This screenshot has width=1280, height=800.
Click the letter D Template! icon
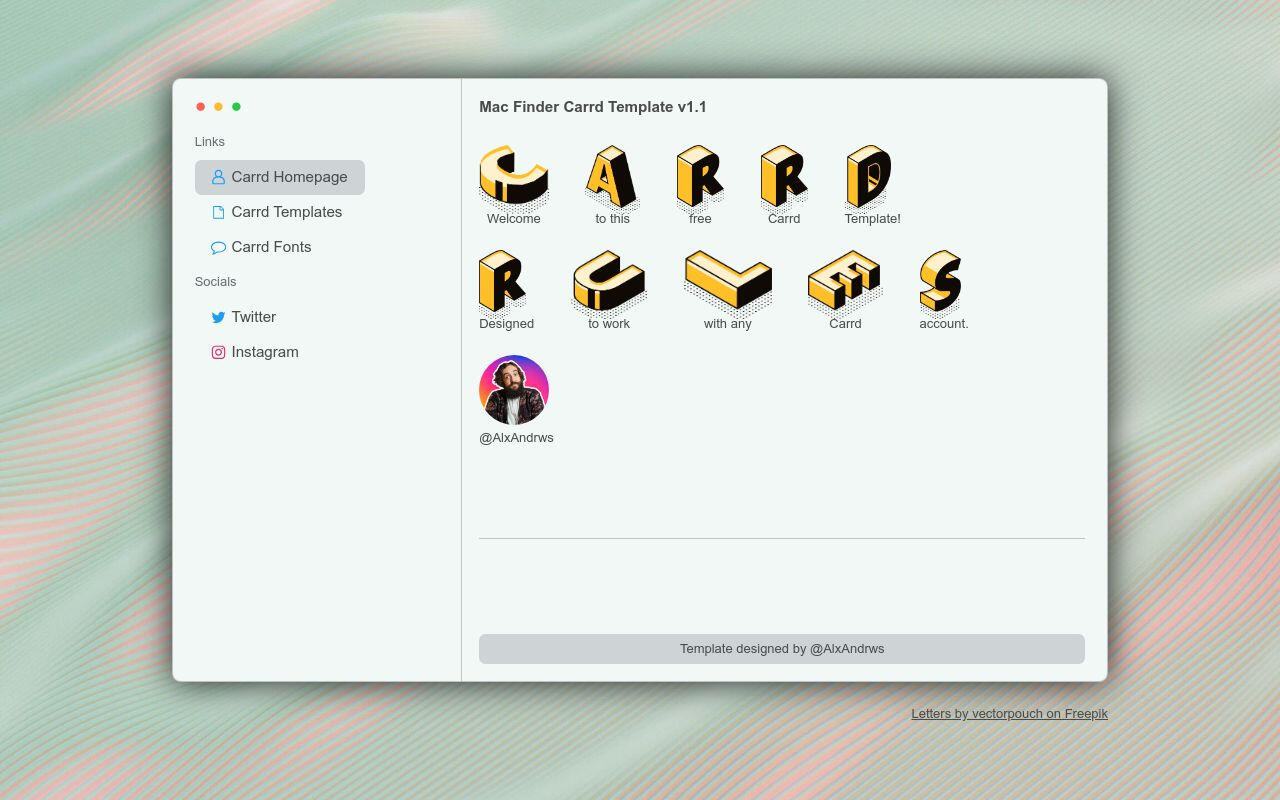click(870, 177)
